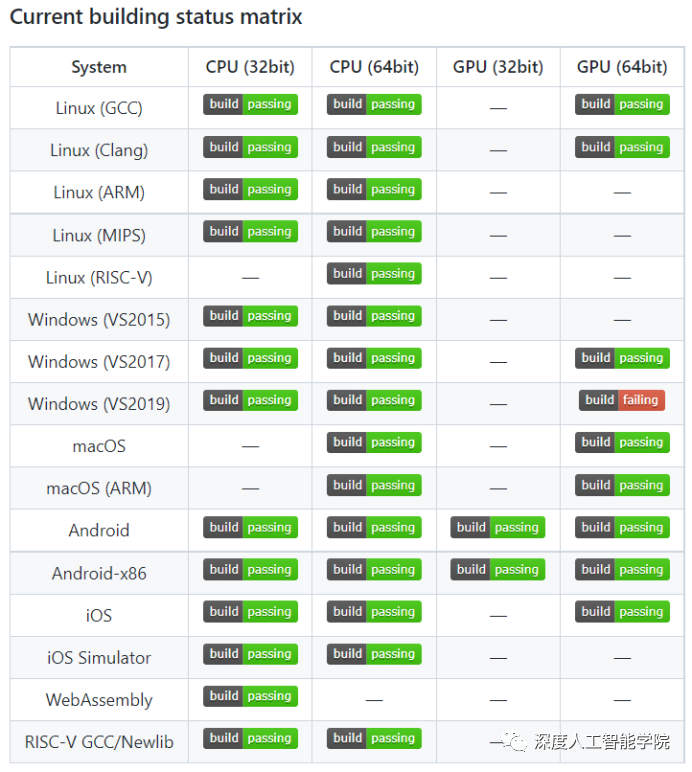
Task: Open Linux (MIPS) CPU 32bit badge
Action: tap(250, 231)
